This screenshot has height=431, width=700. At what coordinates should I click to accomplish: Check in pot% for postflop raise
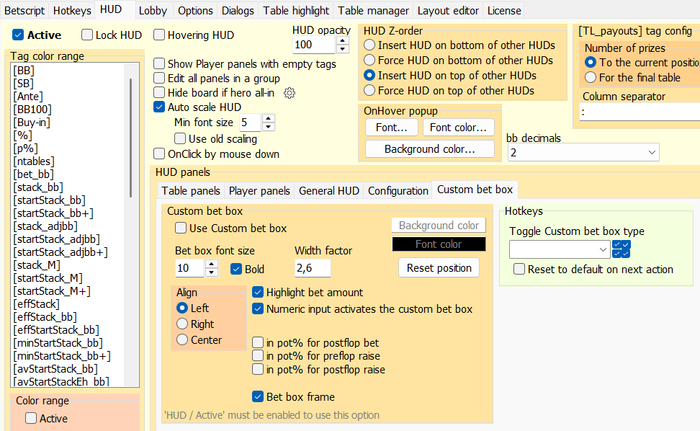(x=258, y=369)
